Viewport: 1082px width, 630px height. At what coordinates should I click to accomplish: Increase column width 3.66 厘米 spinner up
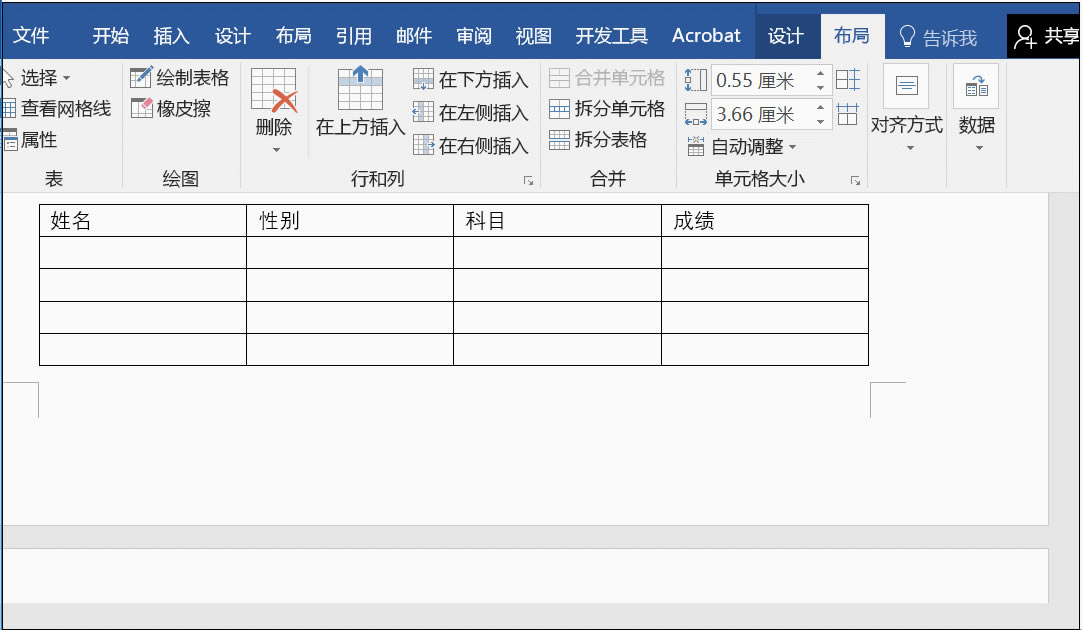coord(820,107)
